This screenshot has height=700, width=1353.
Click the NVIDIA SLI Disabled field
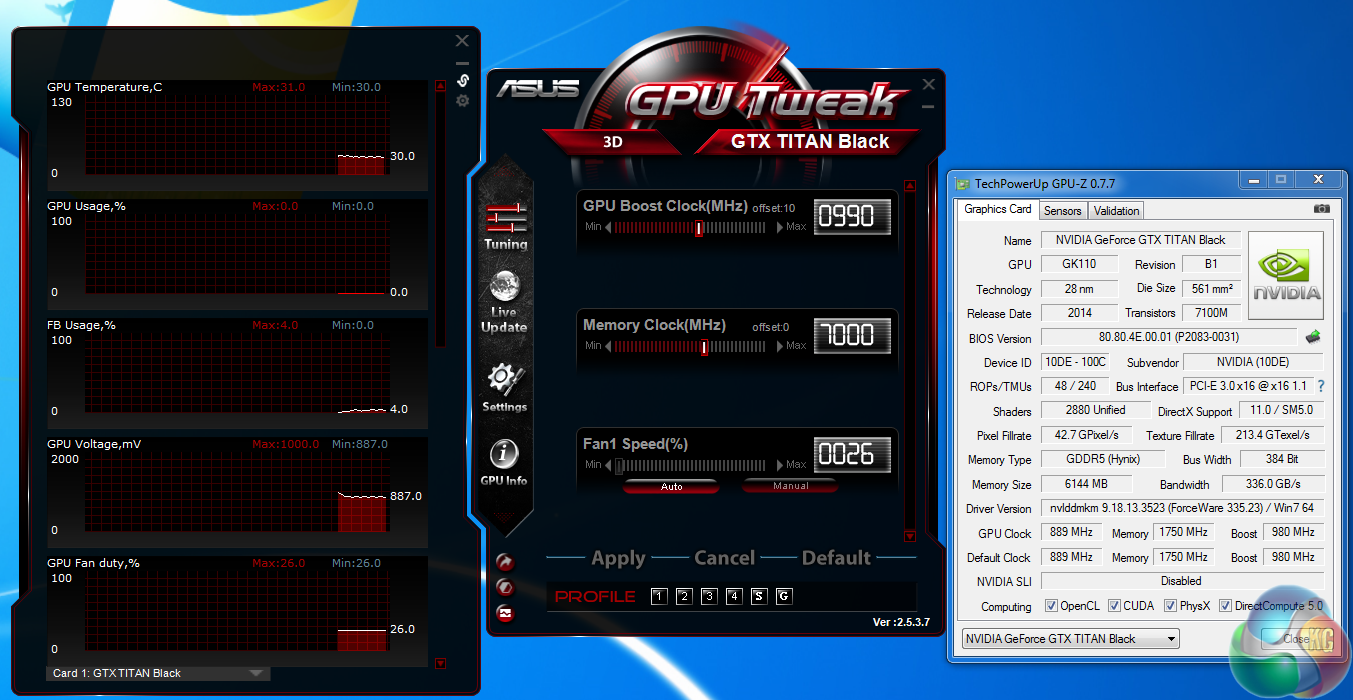1182,581
